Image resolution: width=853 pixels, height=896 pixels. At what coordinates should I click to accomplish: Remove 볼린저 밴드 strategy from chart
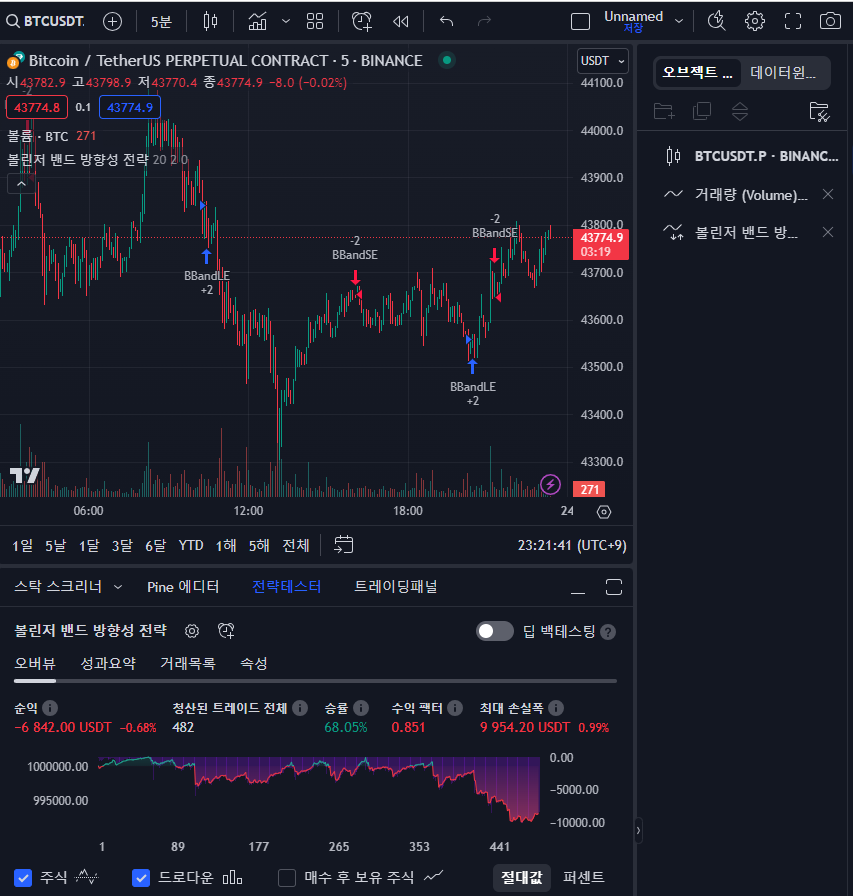pos(828,232)
